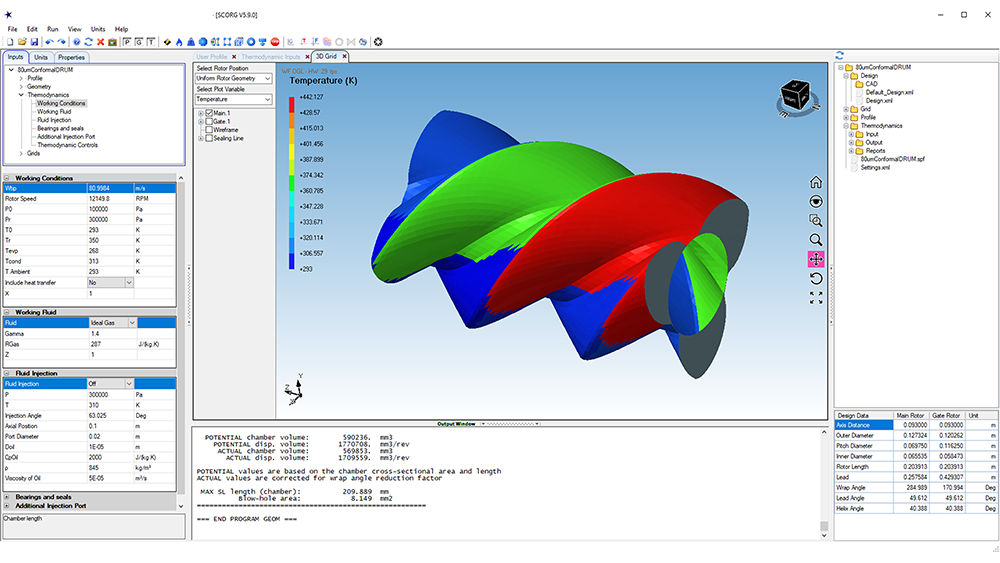1000x563 pixels.
Task: Click the rotate reset icon in the 3D viewer
Action: pyautogui.click(x=816, y=279)
